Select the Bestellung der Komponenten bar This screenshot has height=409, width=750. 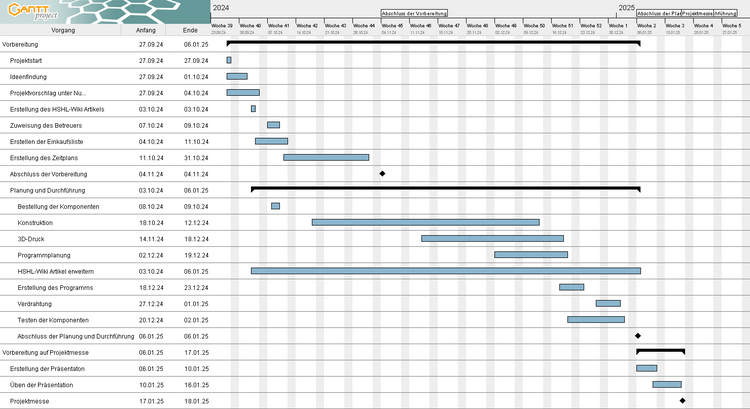coord(275,206)
